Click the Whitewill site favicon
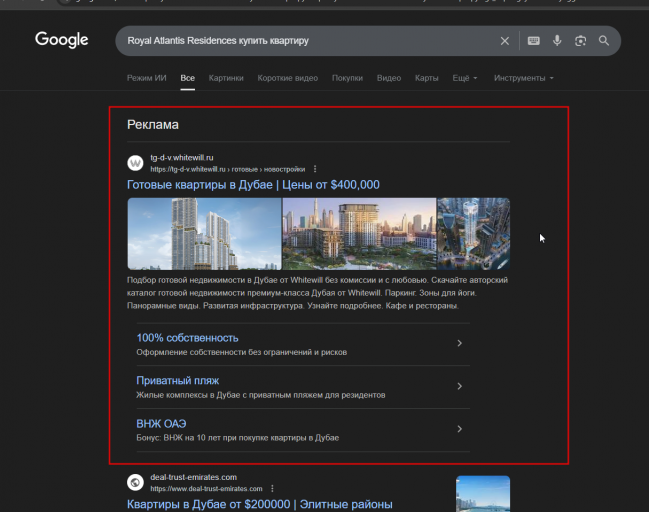This screenshot has height=512, width=649. pos(135,163)
